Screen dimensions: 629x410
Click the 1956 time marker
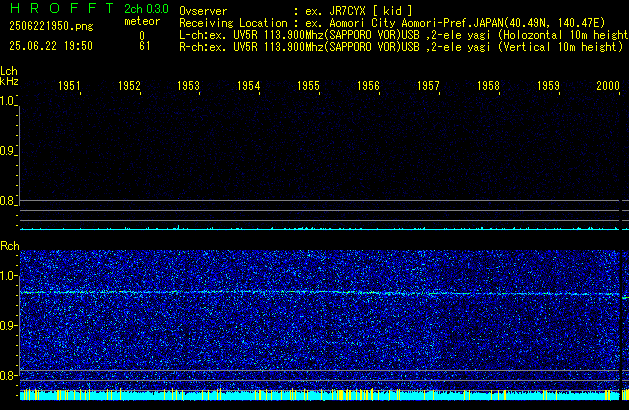coord(368,86)
